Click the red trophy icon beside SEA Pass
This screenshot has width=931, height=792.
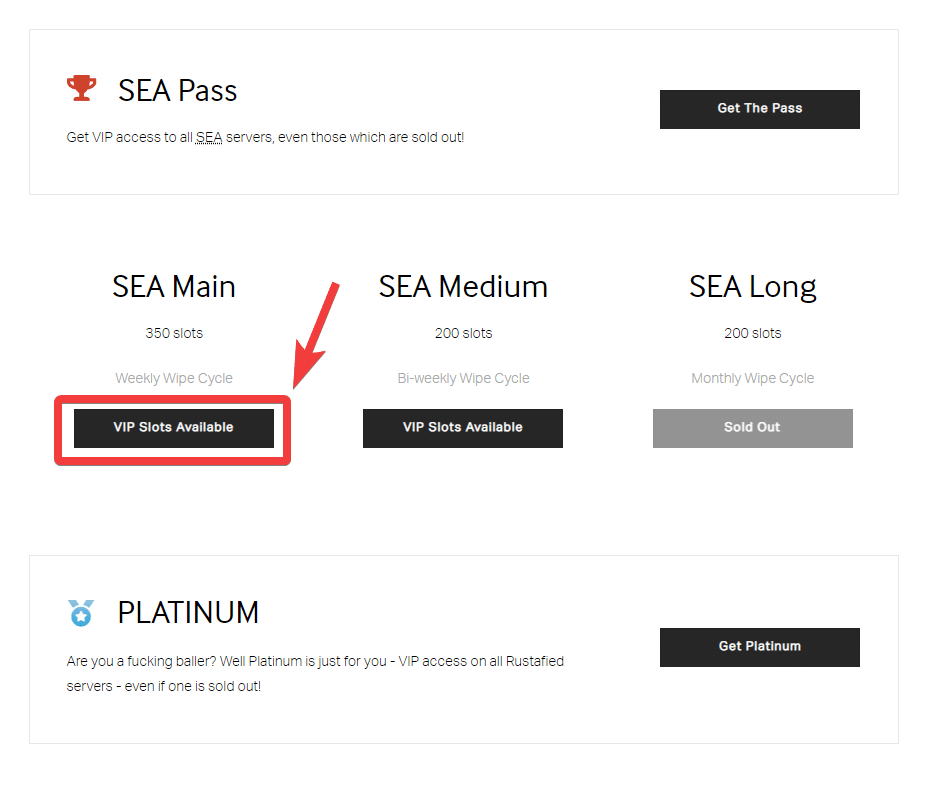(82, 89)
